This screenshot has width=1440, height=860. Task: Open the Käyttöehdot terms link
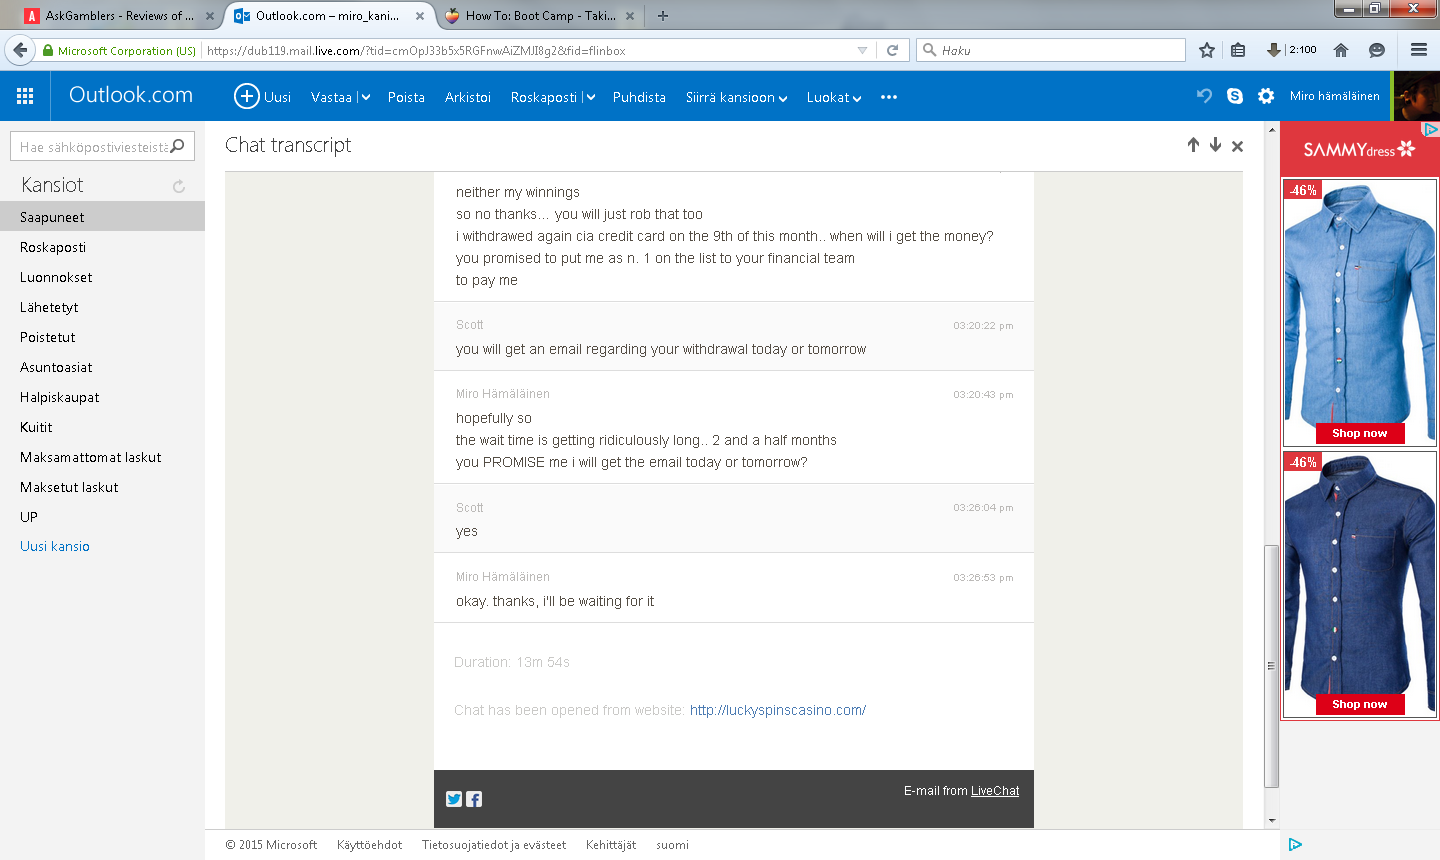[x=369, y=845]
